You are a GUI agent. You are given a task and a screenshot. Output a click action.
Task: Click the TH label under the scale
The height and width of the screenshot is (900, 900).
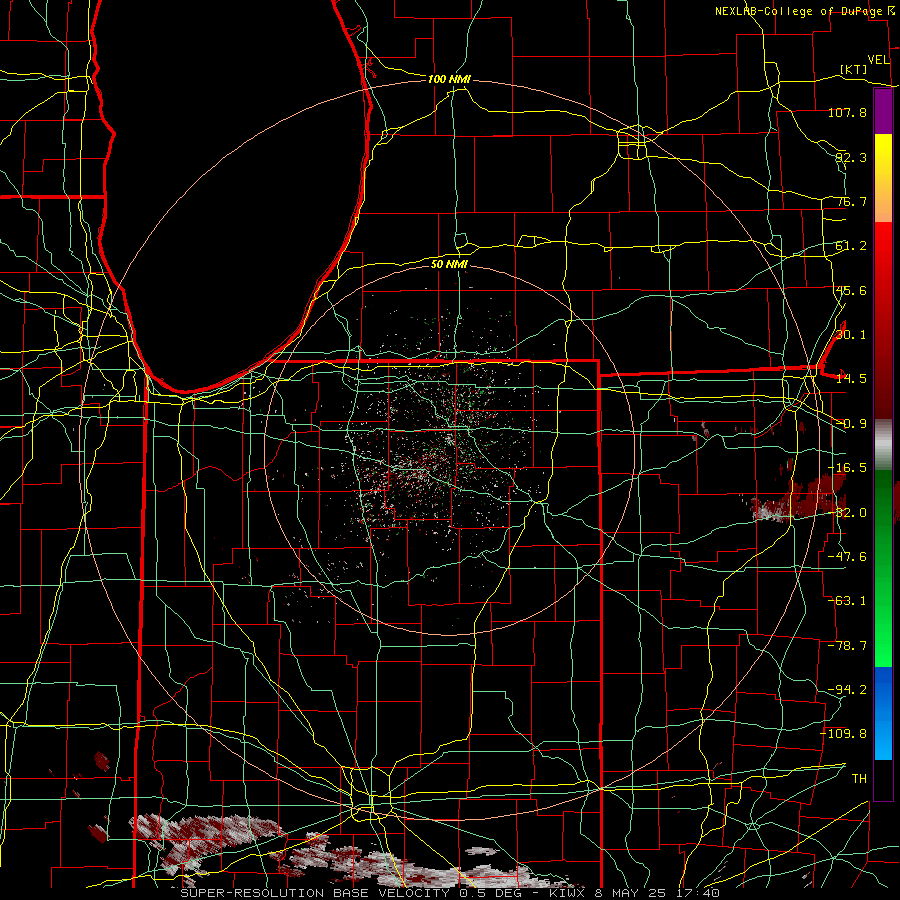pos(859,779)
